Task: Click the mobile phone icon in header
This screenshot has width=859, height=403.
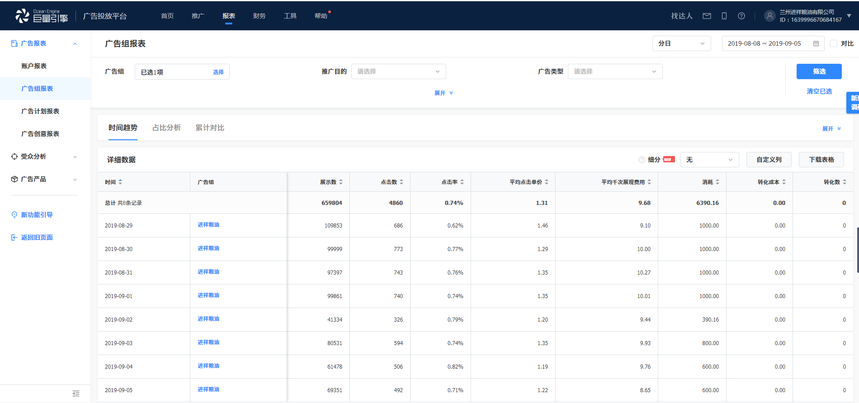Action: click(724, 16)
